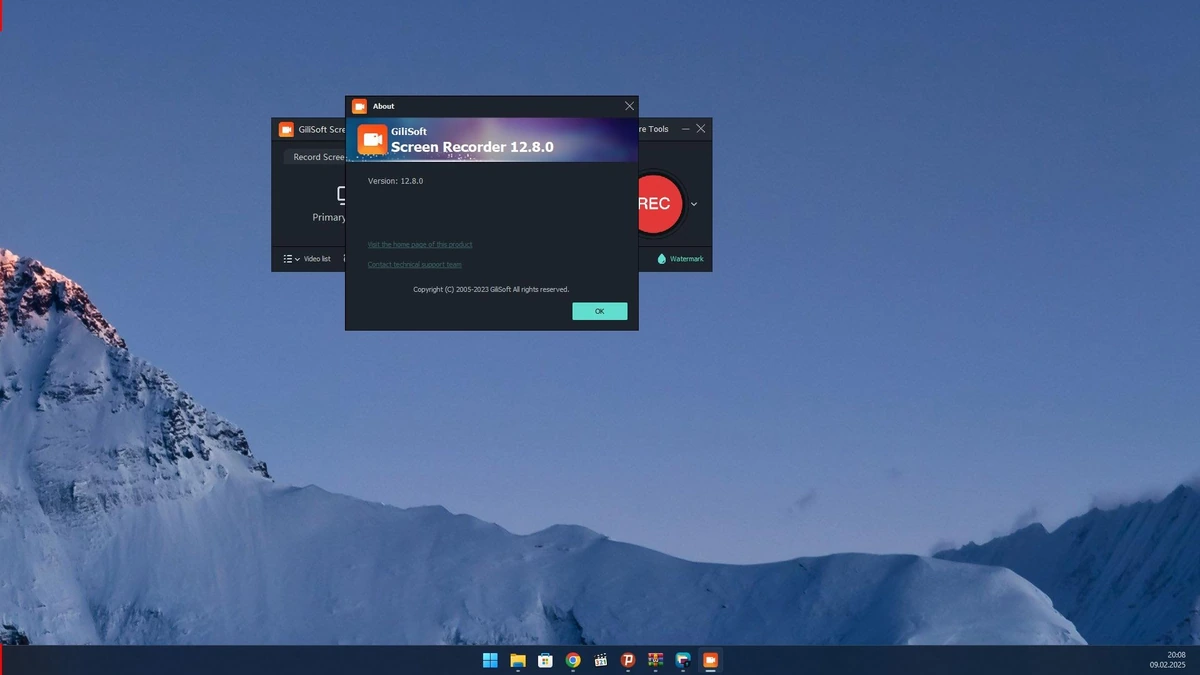Minimize the GiliSoft Screen Recorder window
Viewport: 1200px width, 675px height.
tap(686, 129)
